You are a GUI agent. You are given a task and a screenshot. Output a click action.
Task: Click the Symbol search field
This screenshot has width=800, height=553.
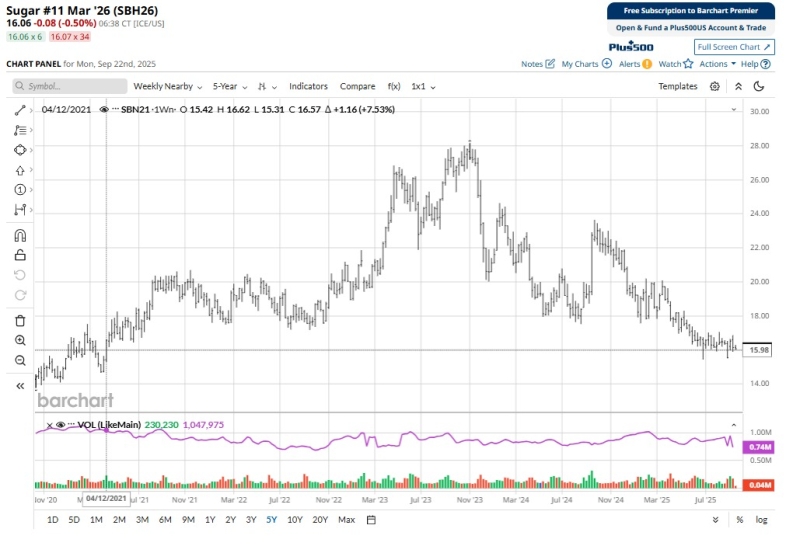pyautogui.click(x=68, y=86)
